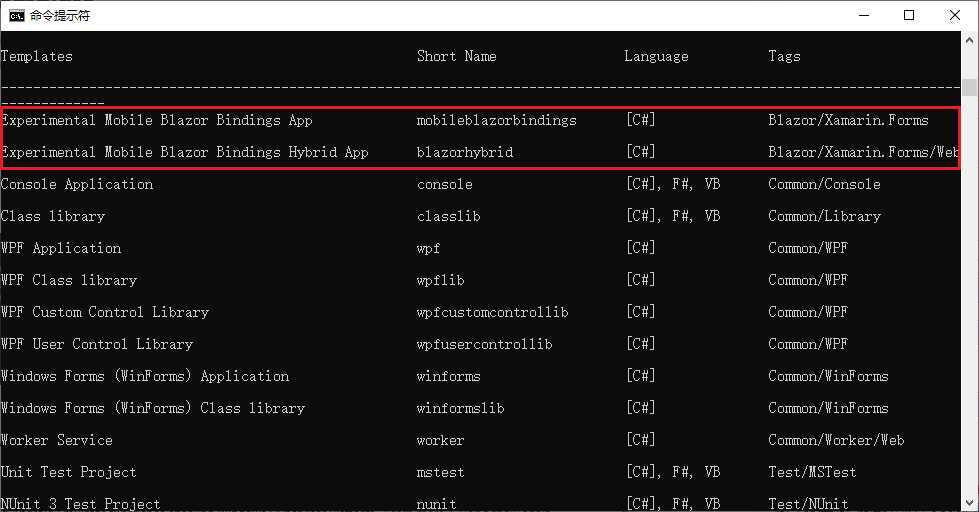Click 'Blazor/Xamarin.Forms' tag of mobileblazorbindings row
Screen dimensions: 979x512
[848, 121]
